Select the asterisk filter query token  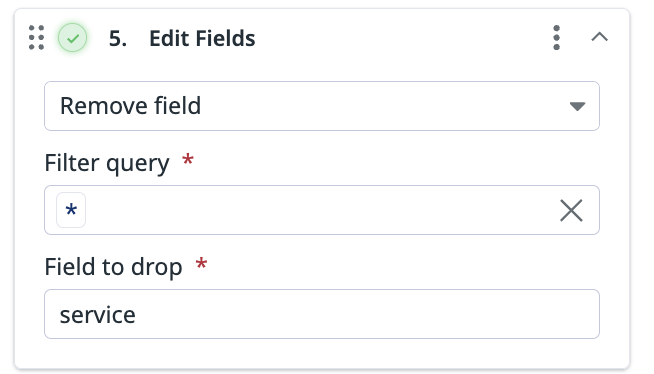[x=71, y=210]
